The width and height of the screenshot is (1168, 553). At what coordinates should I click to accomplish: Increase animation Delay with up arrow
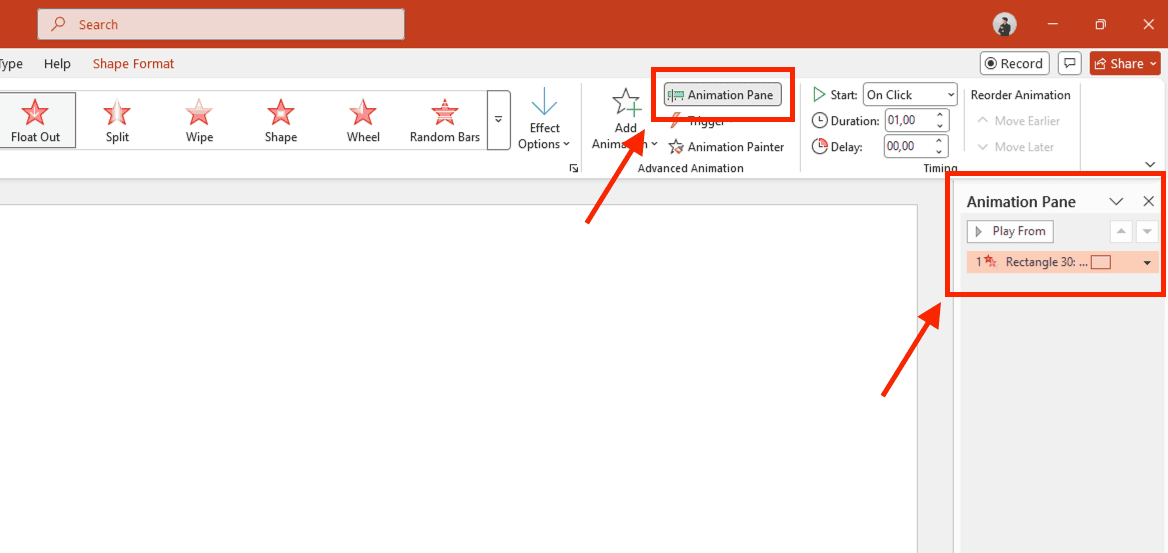pos(940,141)
